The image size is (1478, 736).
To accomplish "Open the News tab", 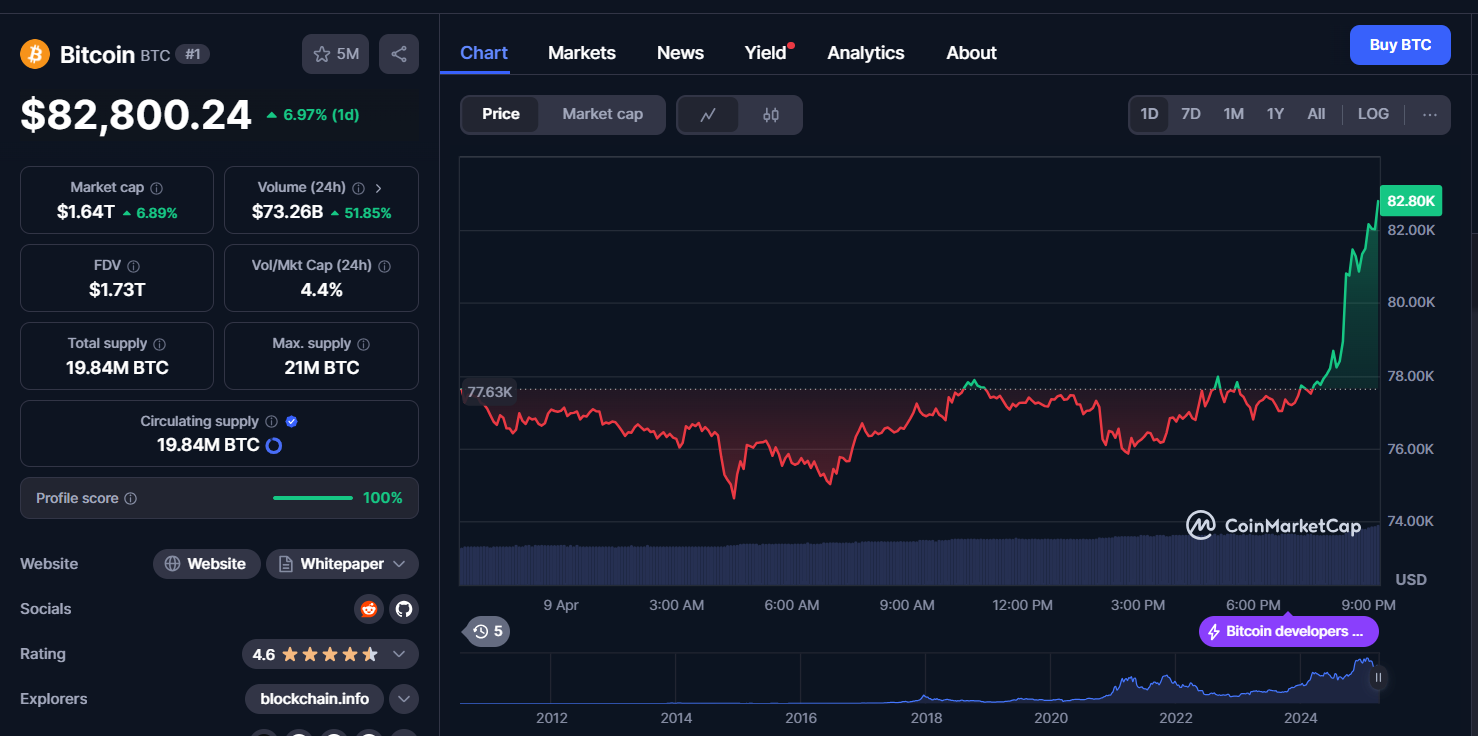I will (x=680, y=53).
